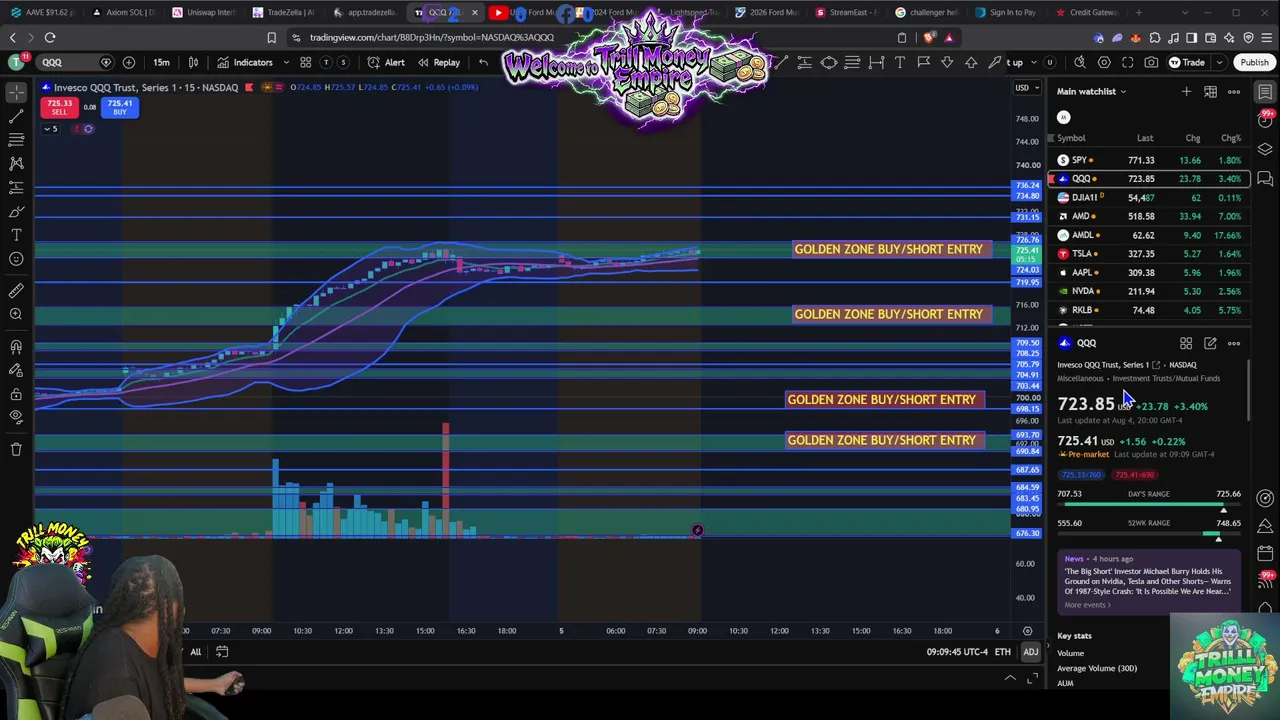
Task: Select the TSLA row in watchlist
Action: [x=1148, y=254]
